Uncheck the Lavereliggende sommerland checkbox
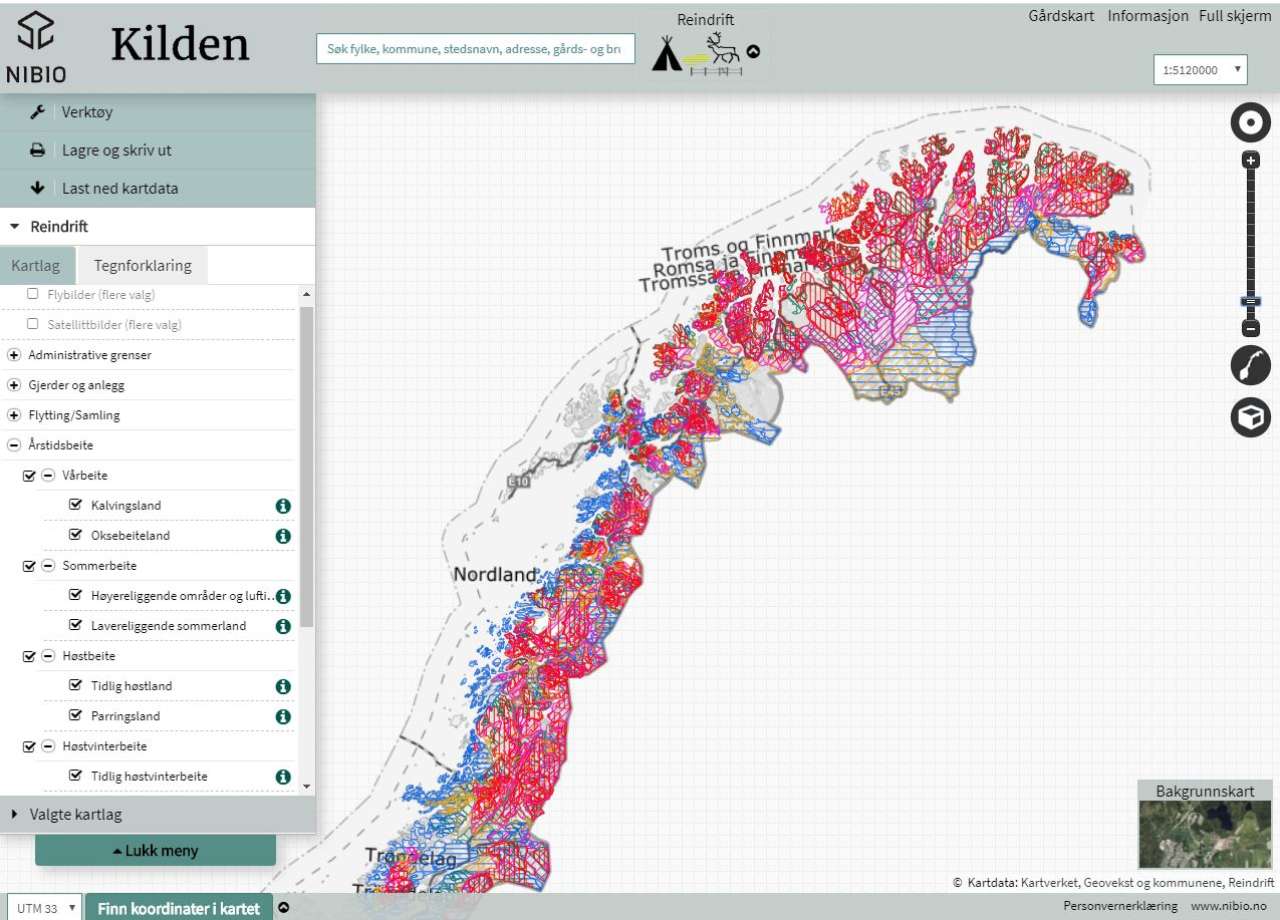 (75, 625)
